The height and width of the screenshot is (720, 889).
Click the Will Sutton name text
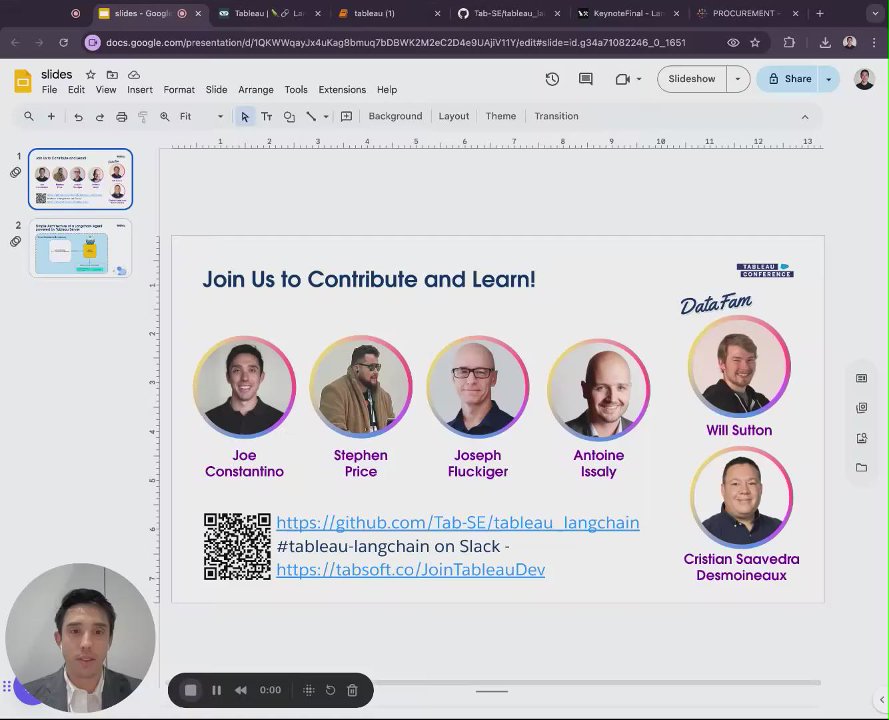pos(739,430)
